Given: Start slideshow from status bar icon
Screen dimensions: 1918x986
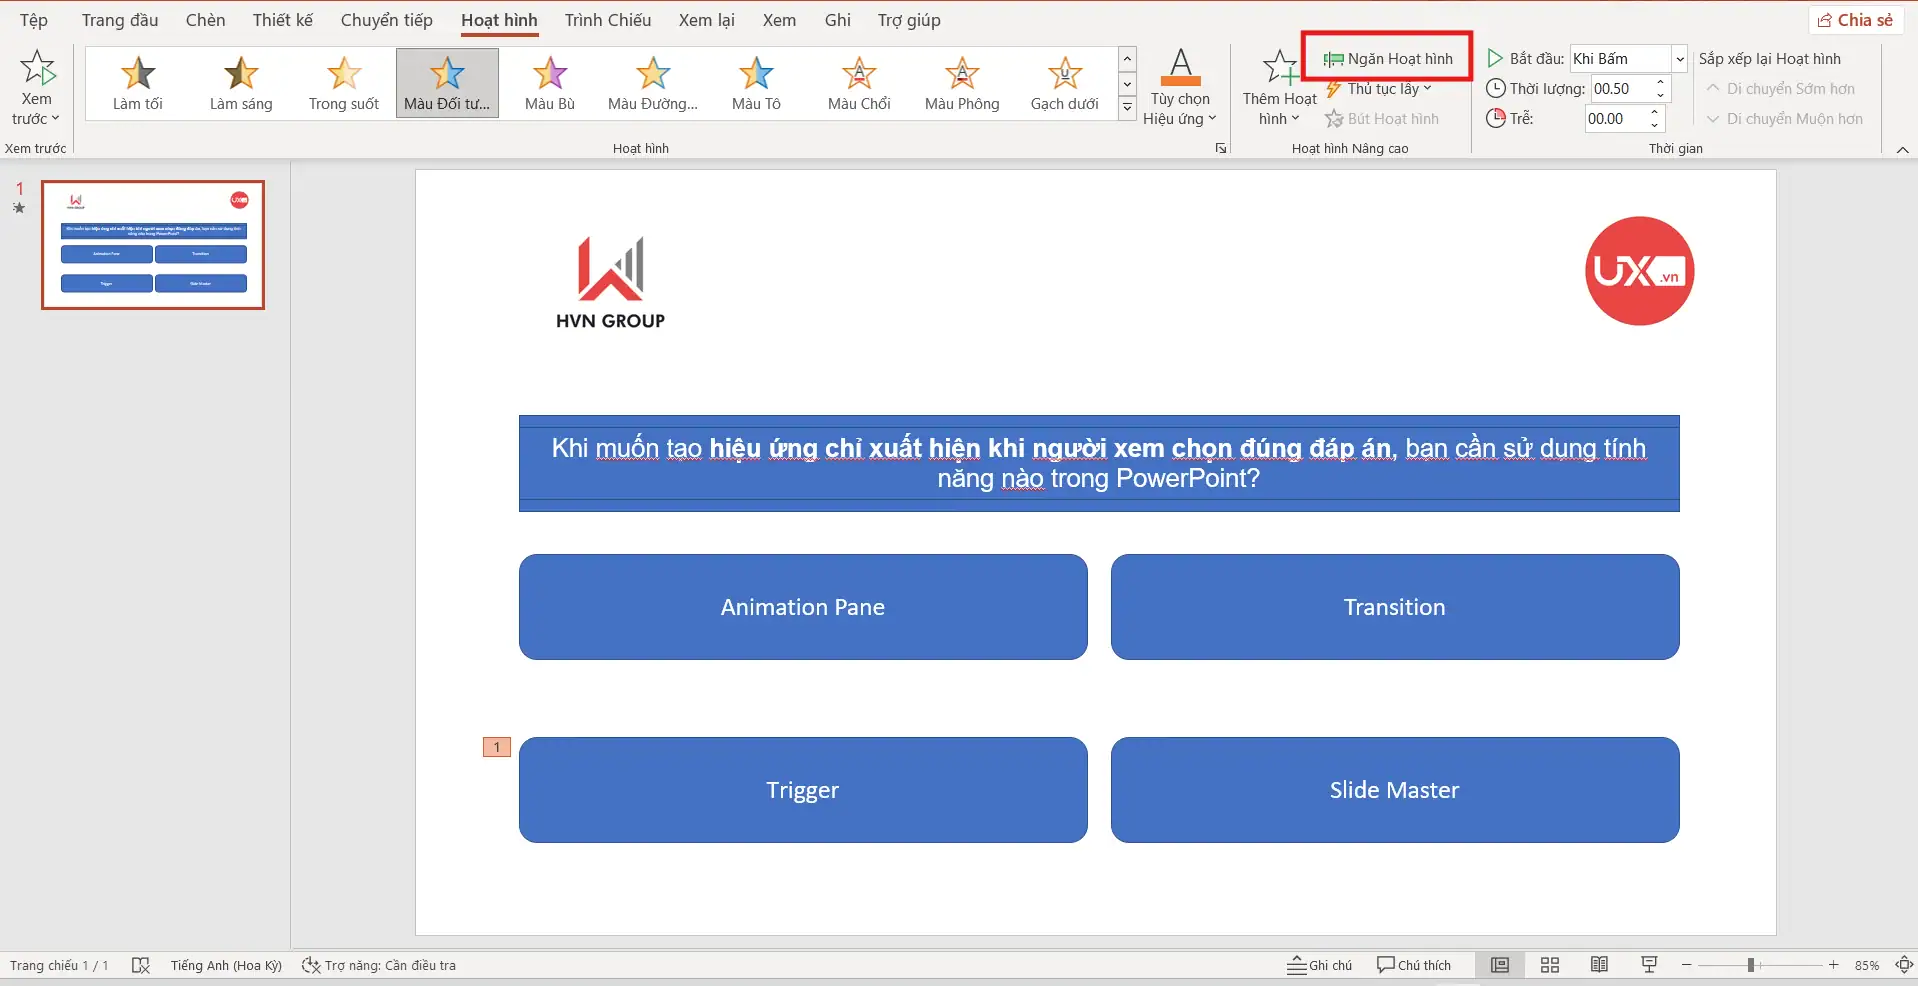Looking at the screenshot, I should tap(1649, 965).
